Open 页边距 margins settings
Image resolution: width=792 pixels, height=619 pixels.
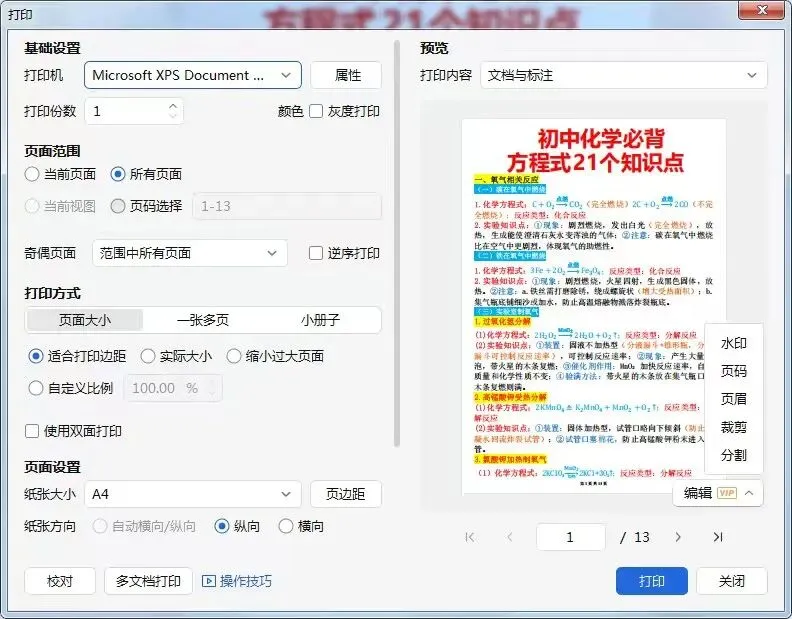(346, 494)
